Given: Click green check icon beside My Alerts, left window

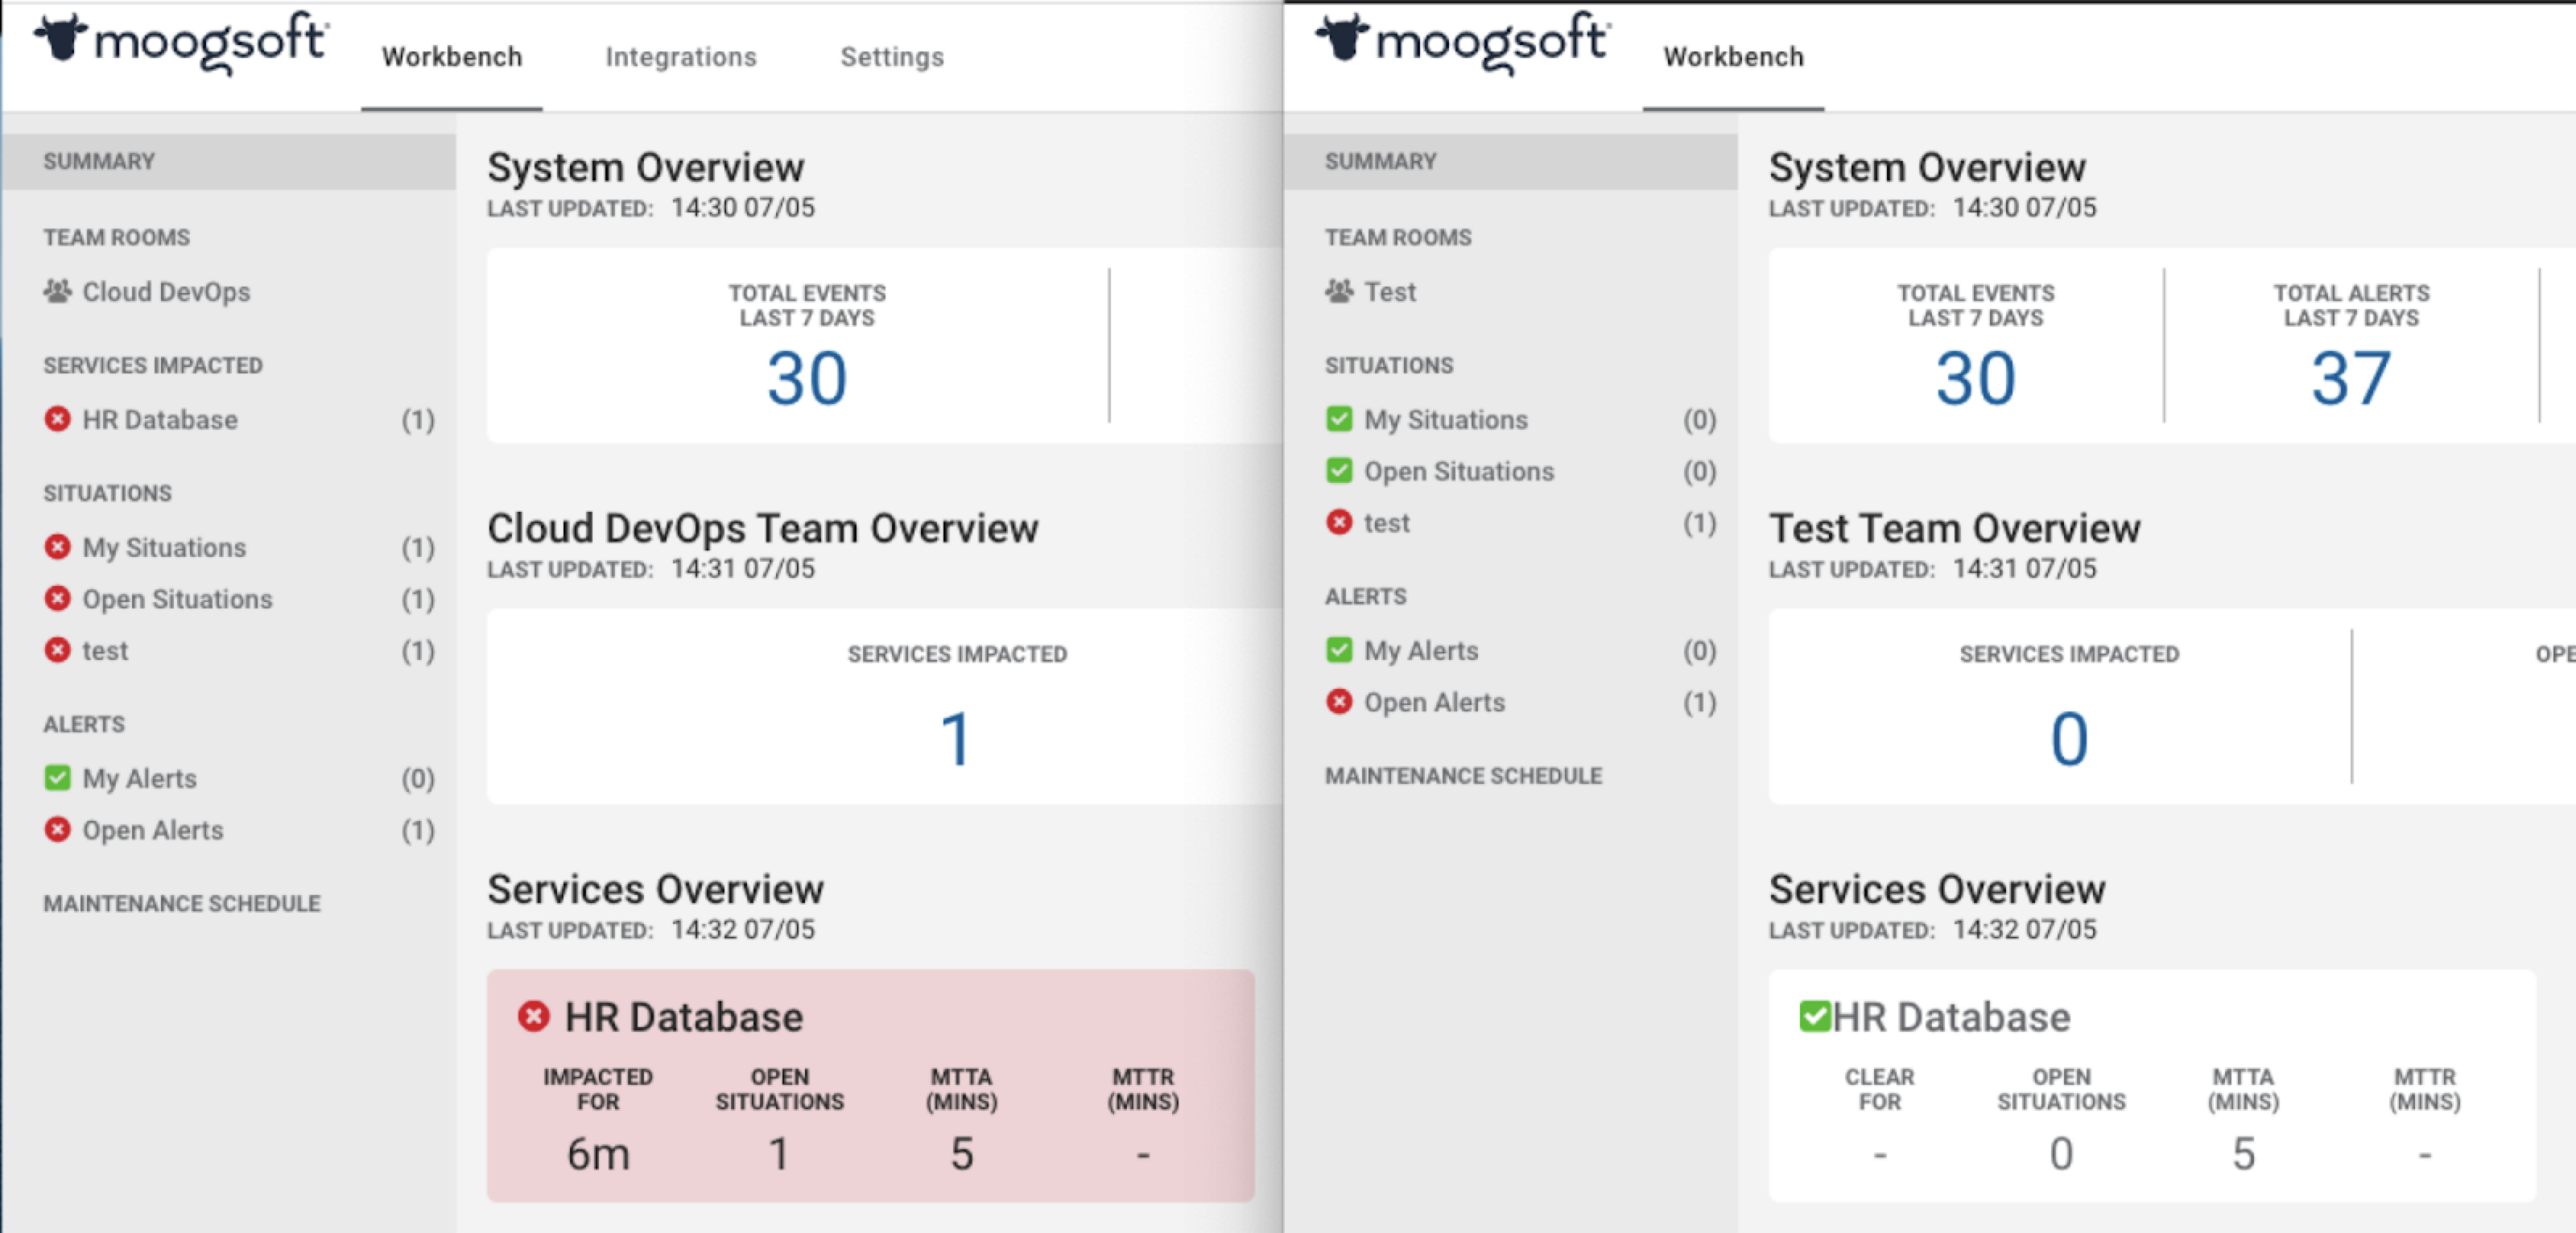Looking at the screenshot, I should click(x=58, y=777).
